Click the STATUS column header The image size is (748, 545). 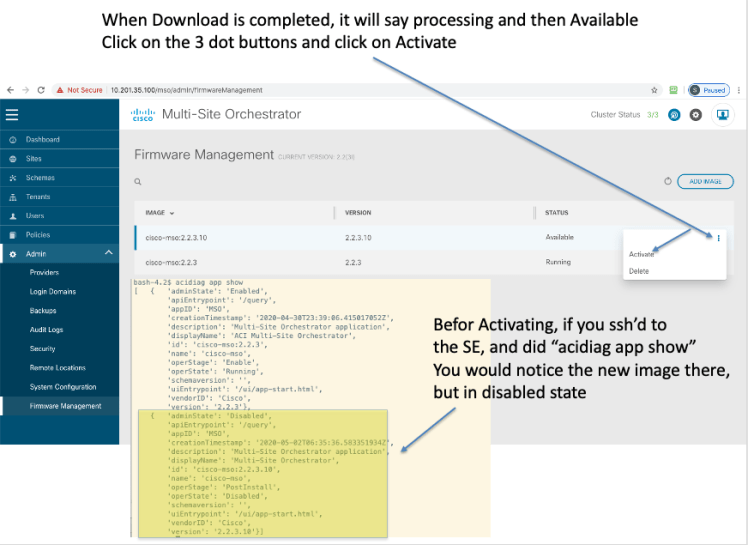click(x=556, y=213)
